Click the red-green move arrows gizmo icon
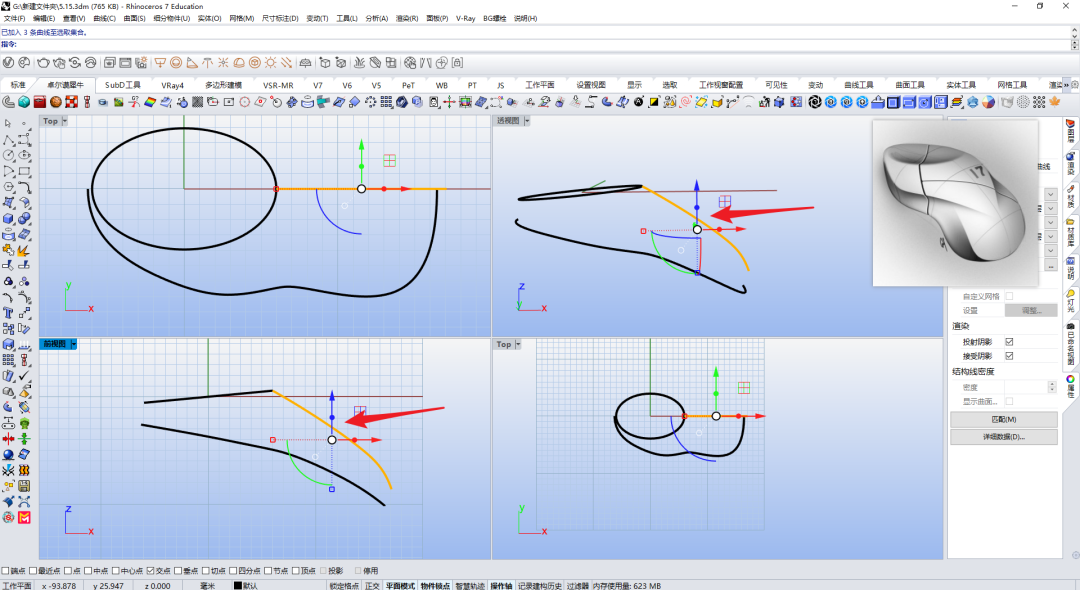This screenshot has width=1080, height=590. [449, 102]
